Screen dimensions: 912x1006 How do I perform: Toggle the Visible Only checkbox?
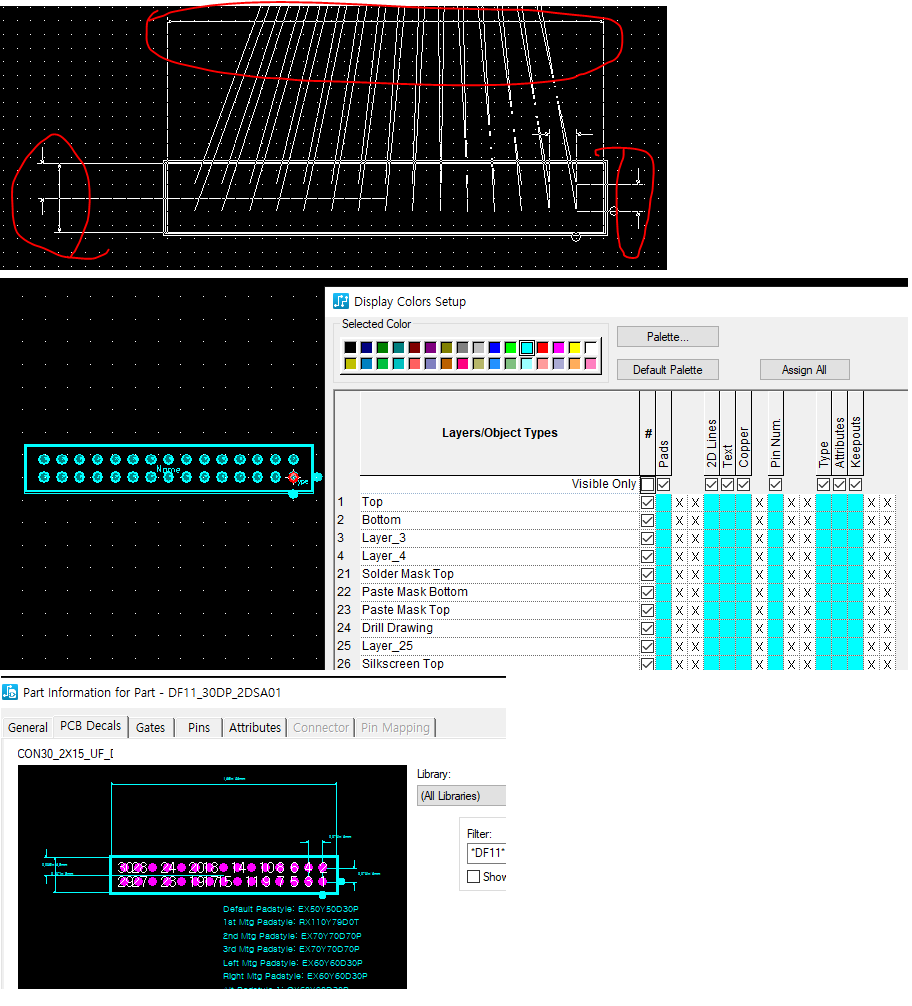pyautogui.click(x=647, y=484)
